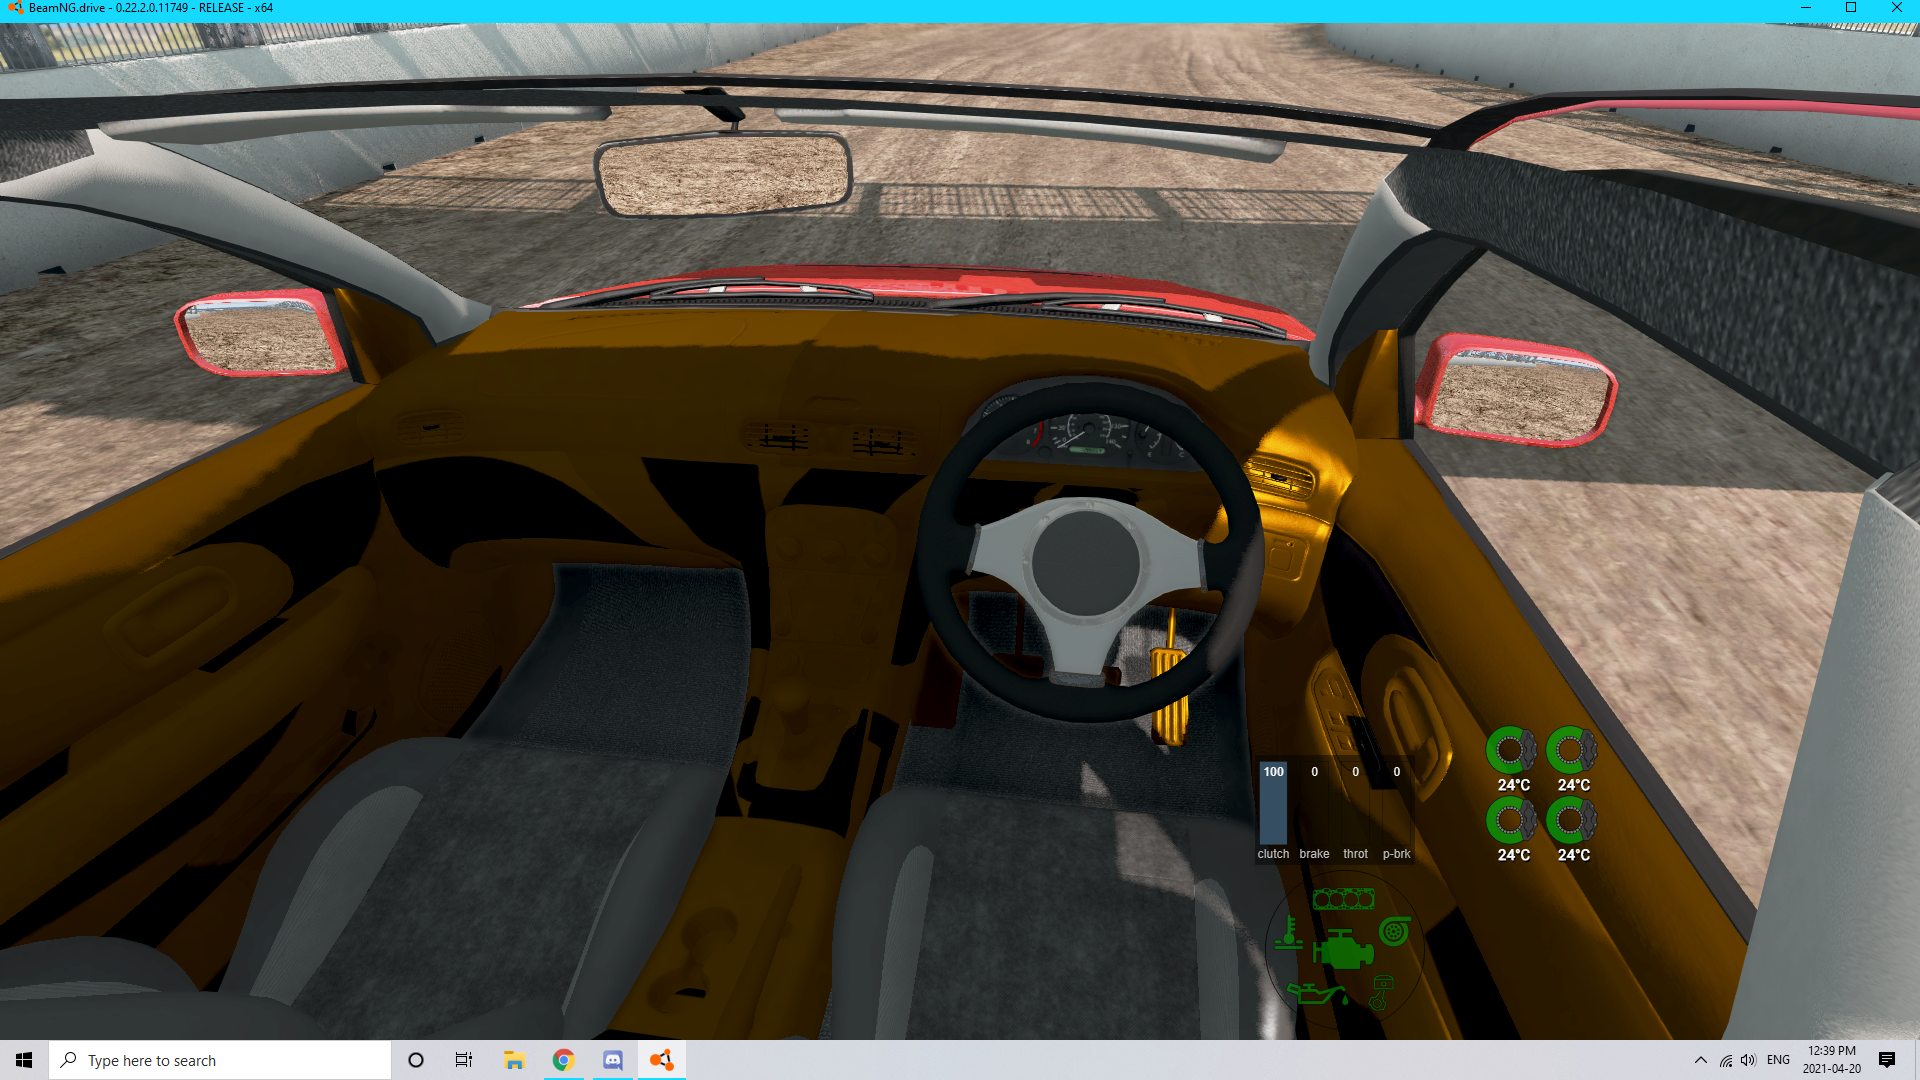This screenshot has height=1080, width=1920.
Task: Open Google Chrome from the taskbar
Action: pos(564,1060)
